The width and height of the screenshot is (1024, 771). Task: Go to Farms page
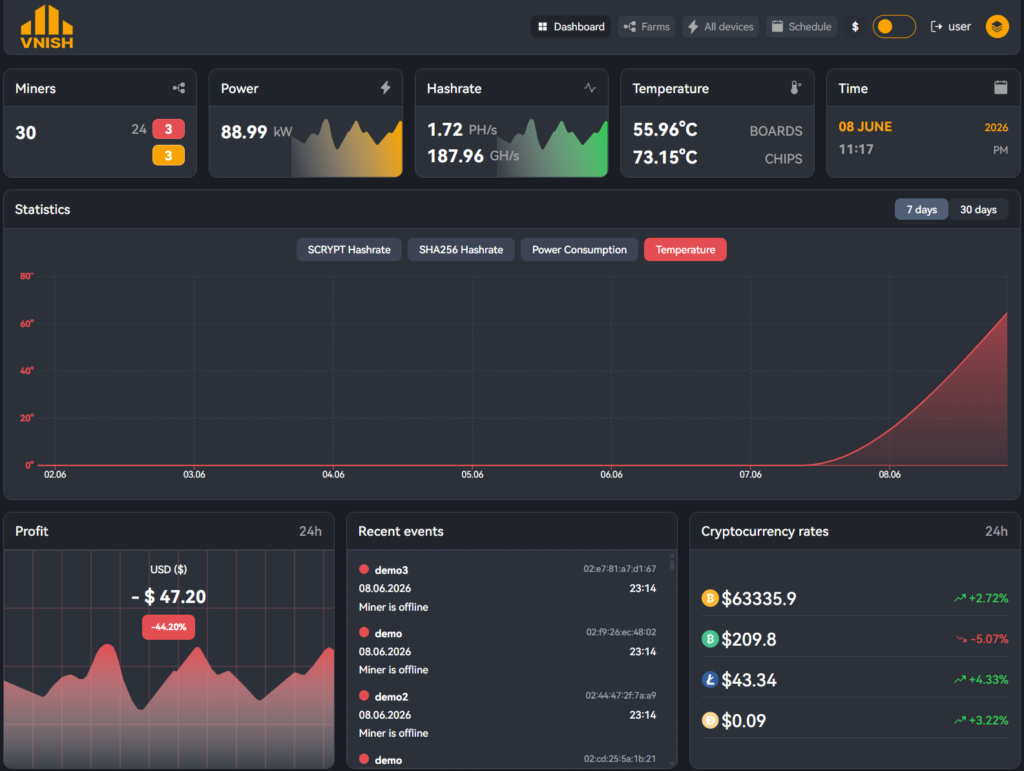647,27
